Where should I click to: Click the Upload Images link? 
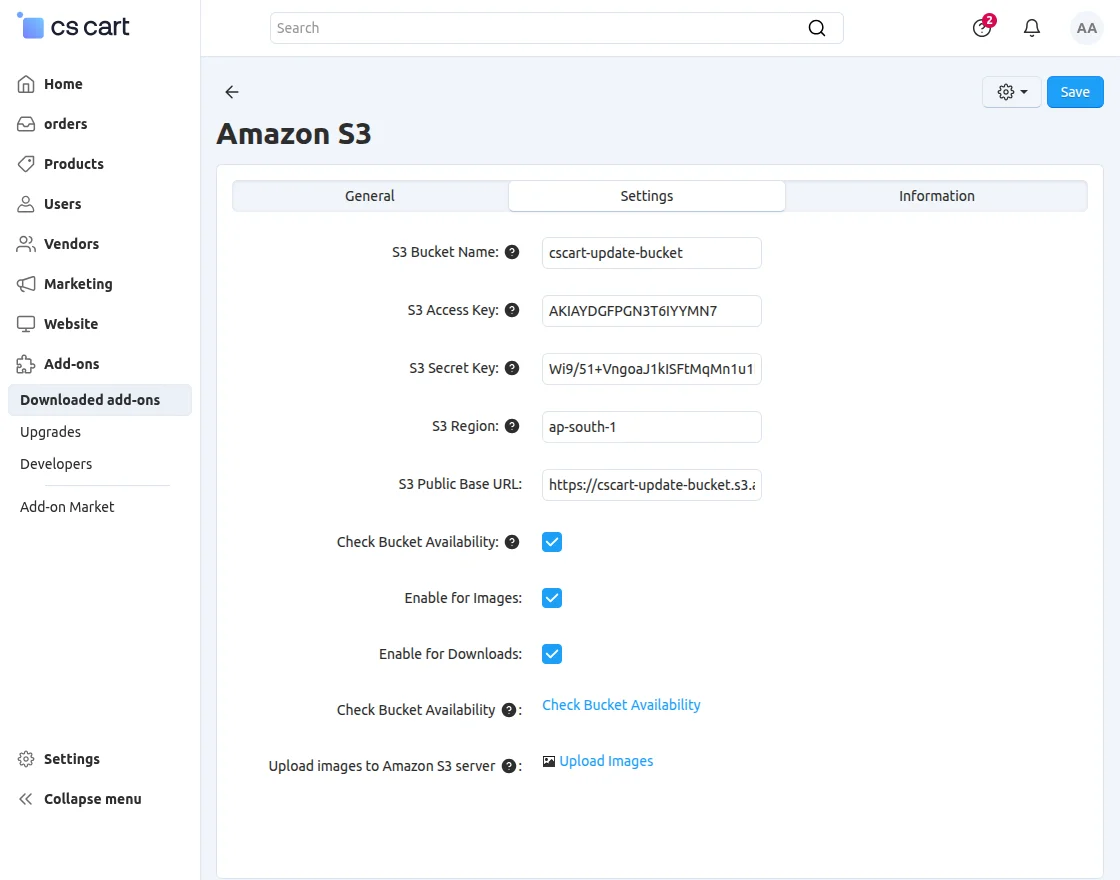coord(606,761)
